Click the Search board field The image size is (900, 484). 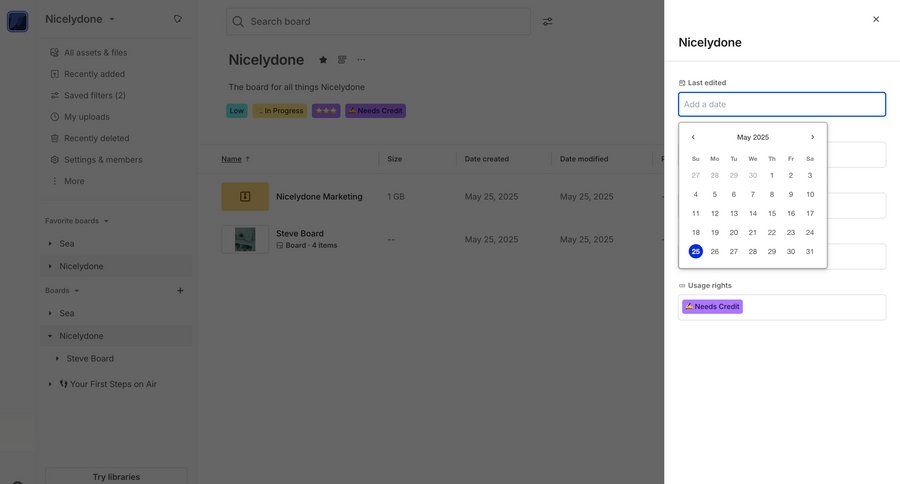point(378,21)
